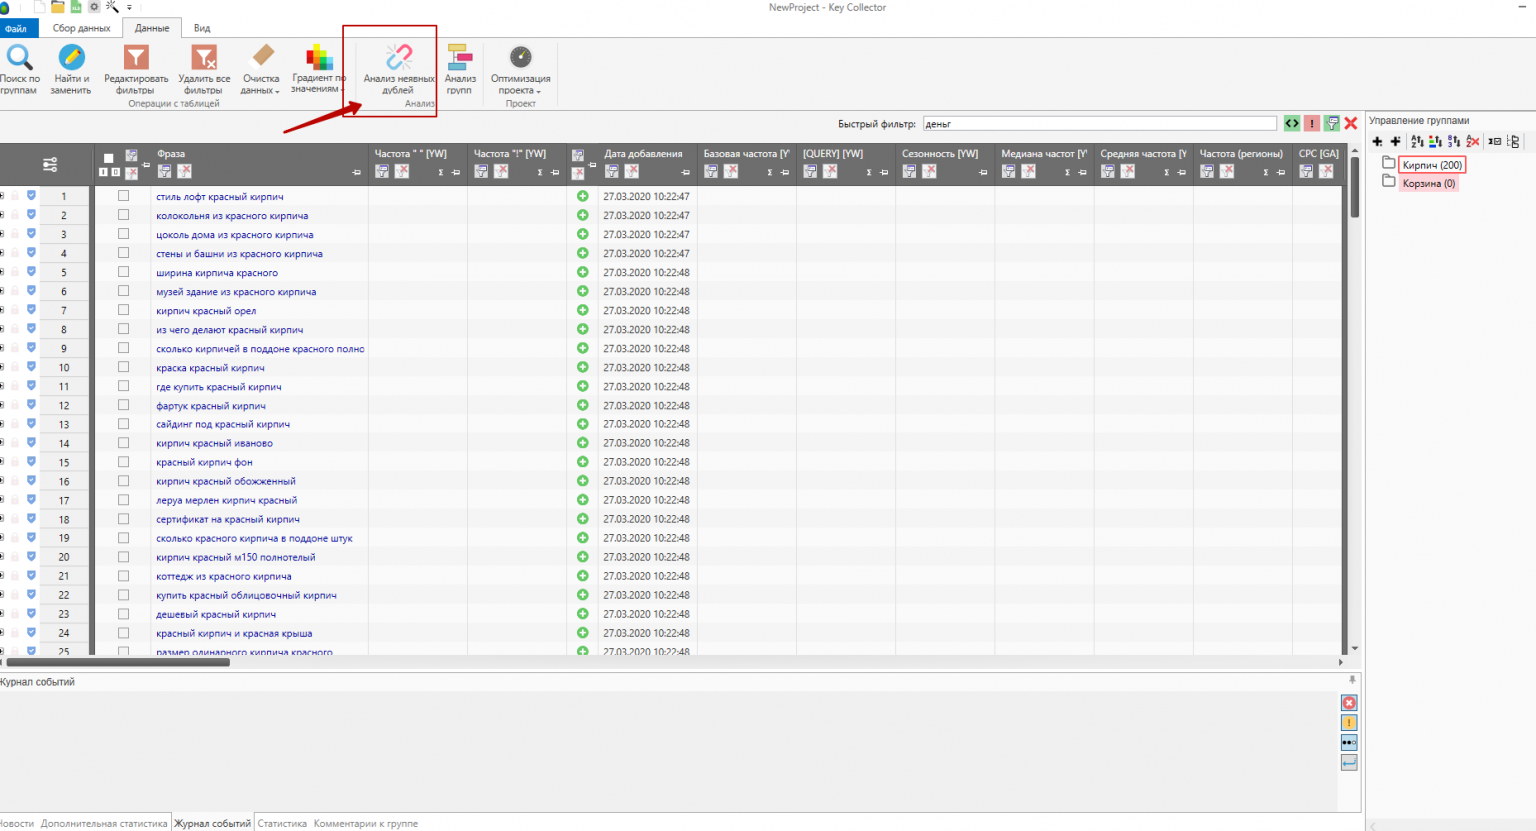Open Анализ групп tool
Image resolution: width=1536 pixels, height=831 pixels.
click(x=460, y=69)
